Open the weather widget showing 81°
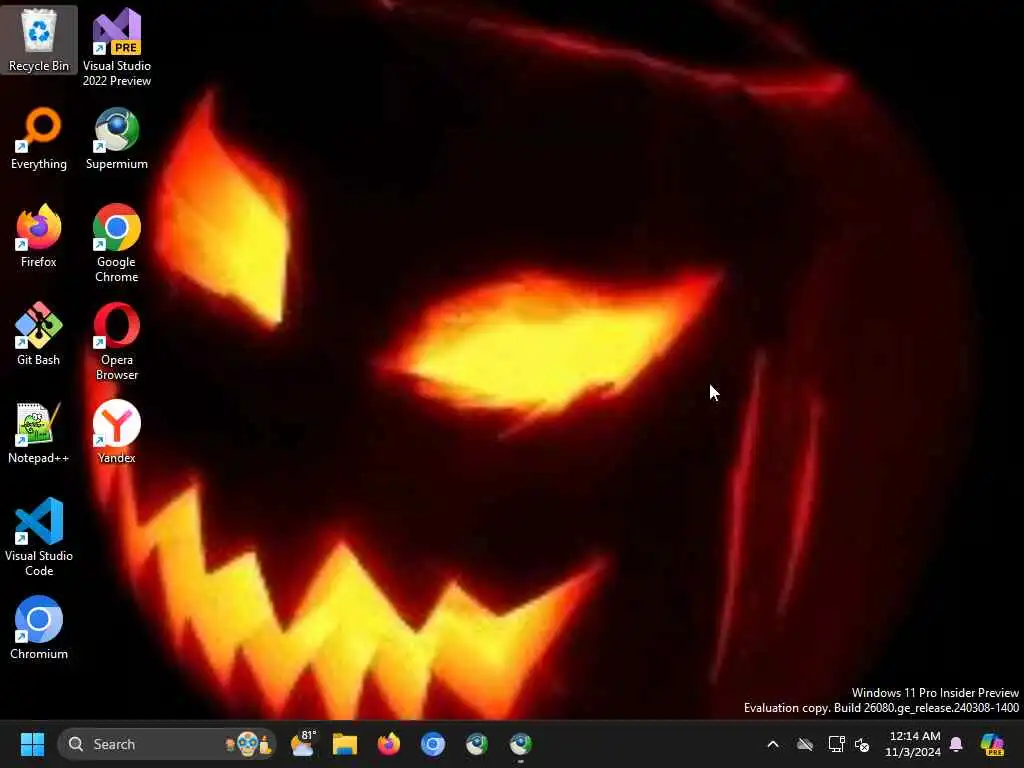The width and height of the screenshot is (1024, 768). pos(302,744)
